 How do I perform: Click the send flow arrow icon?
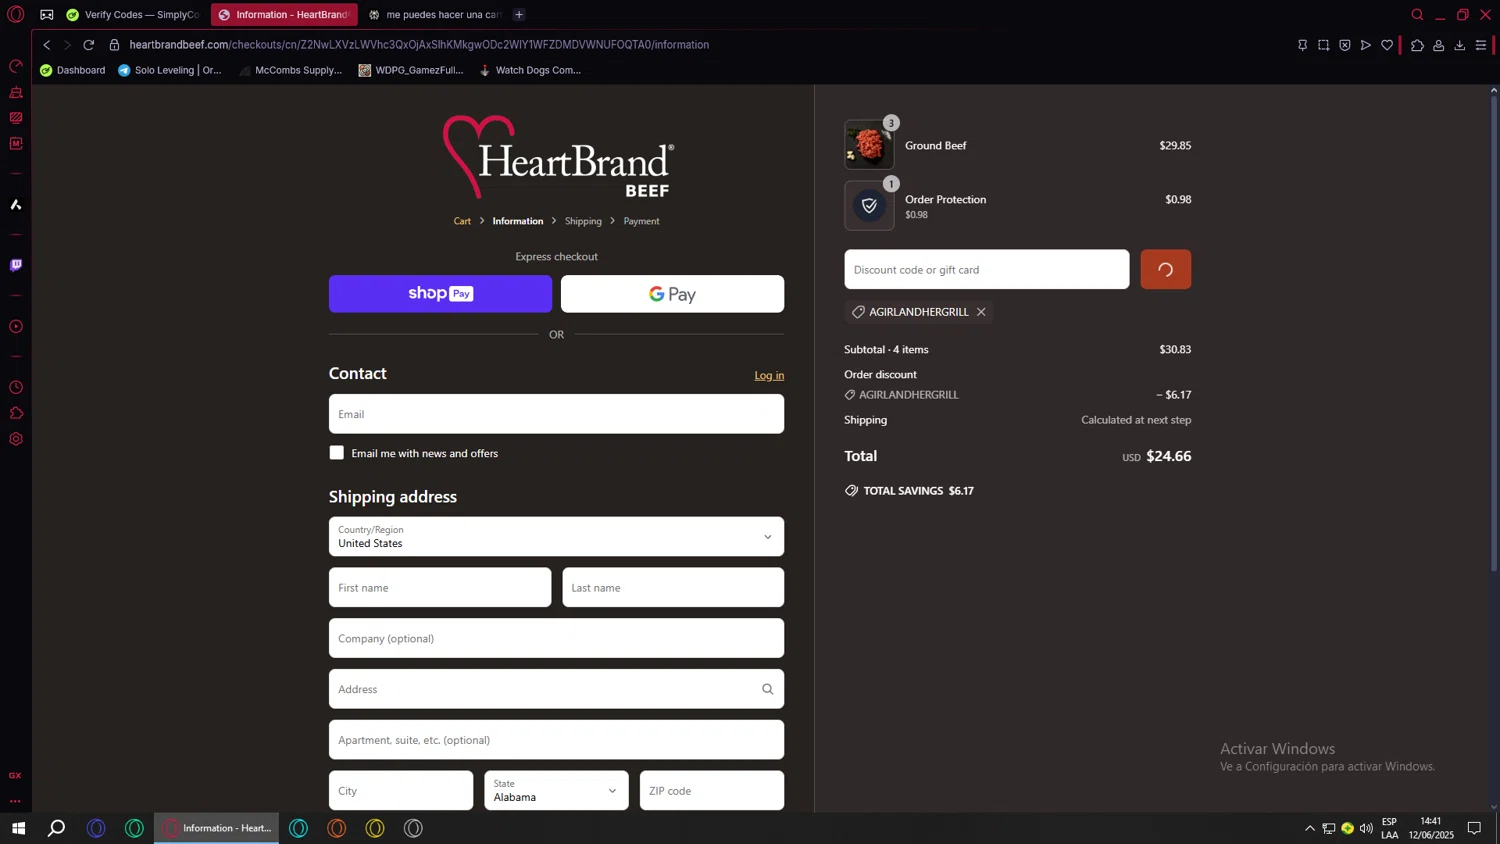click(x=1365, y=45)
